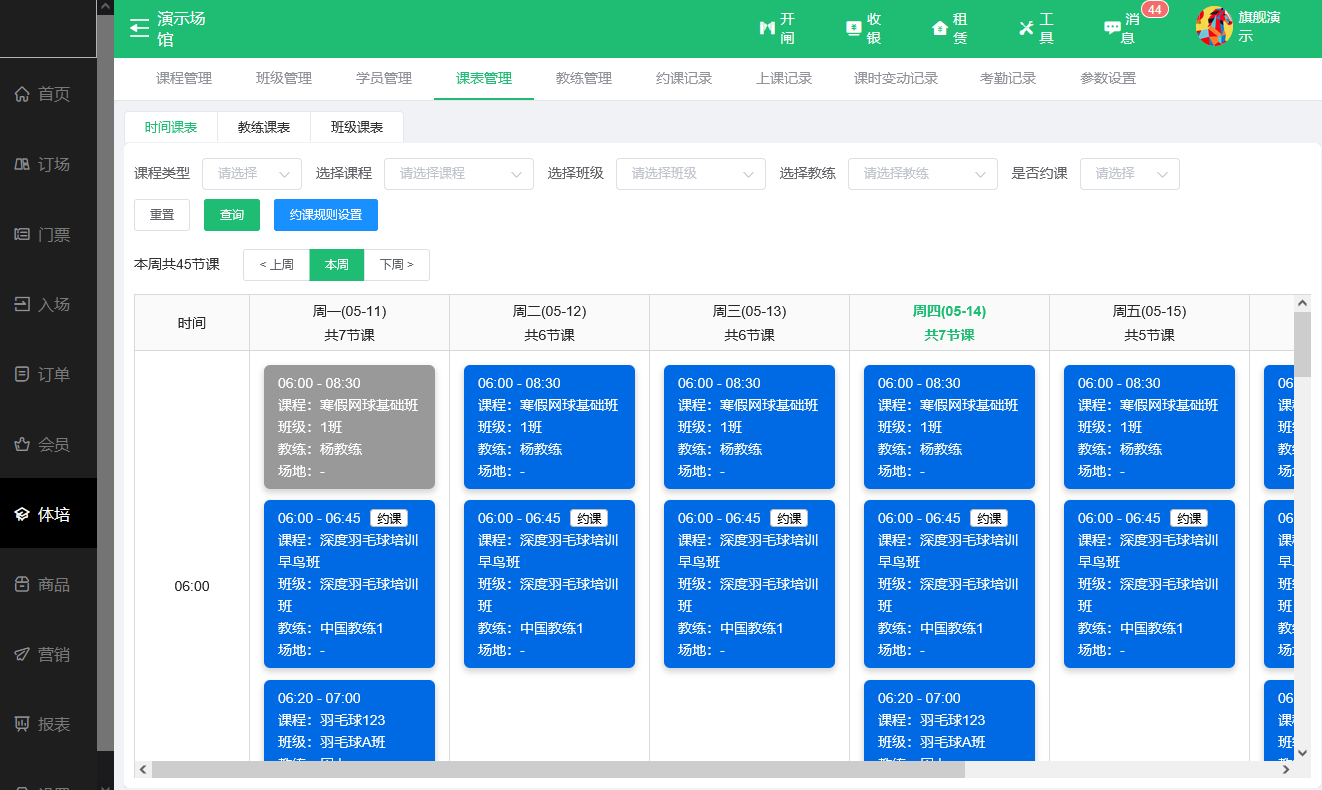
Task: Click the 重置 reset button
Action: 162,215
